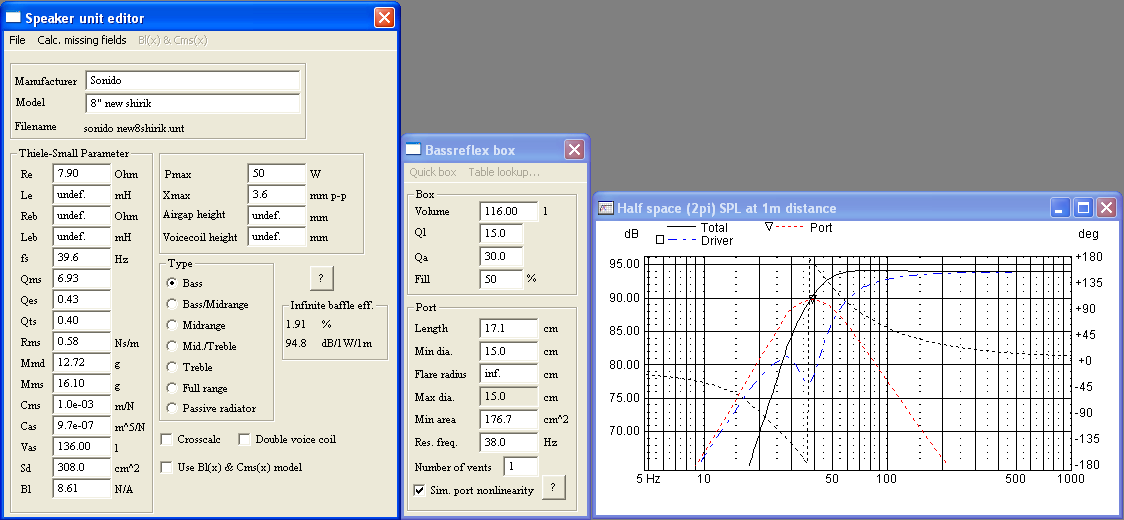Click the Port legend label on graph
Image resolution: width=1124 pixels, height=520 pixels.
821,227
